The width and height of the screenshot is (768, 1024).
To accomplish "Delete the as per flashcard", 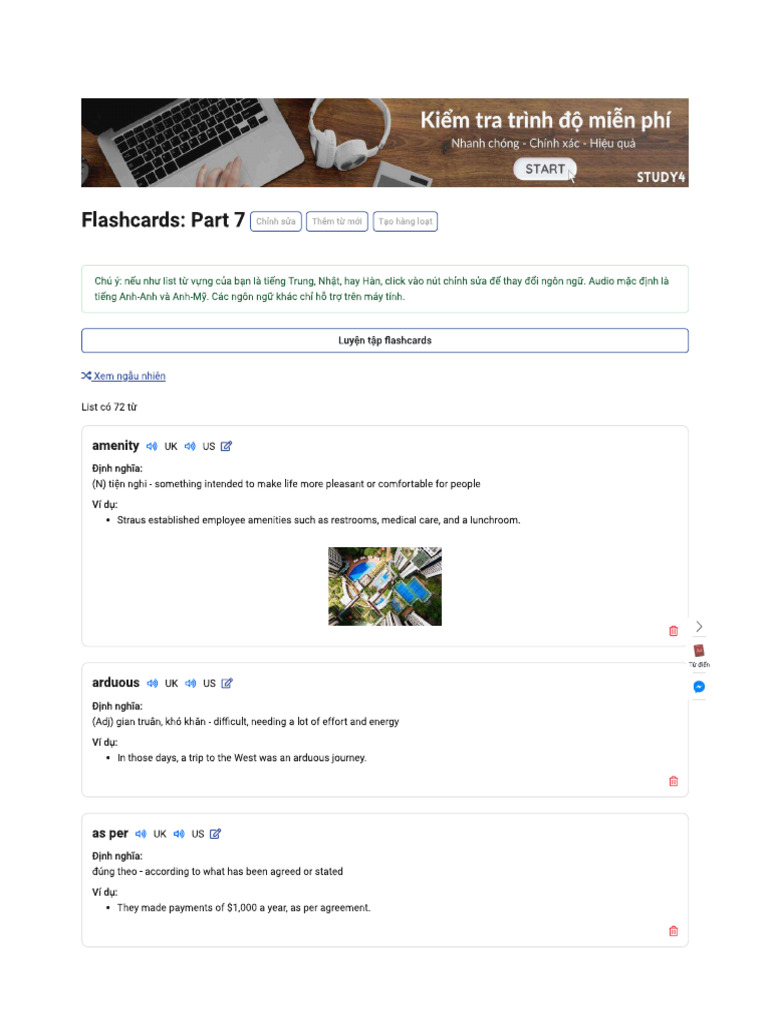I will pyautogui.click(x=673, y=931).
